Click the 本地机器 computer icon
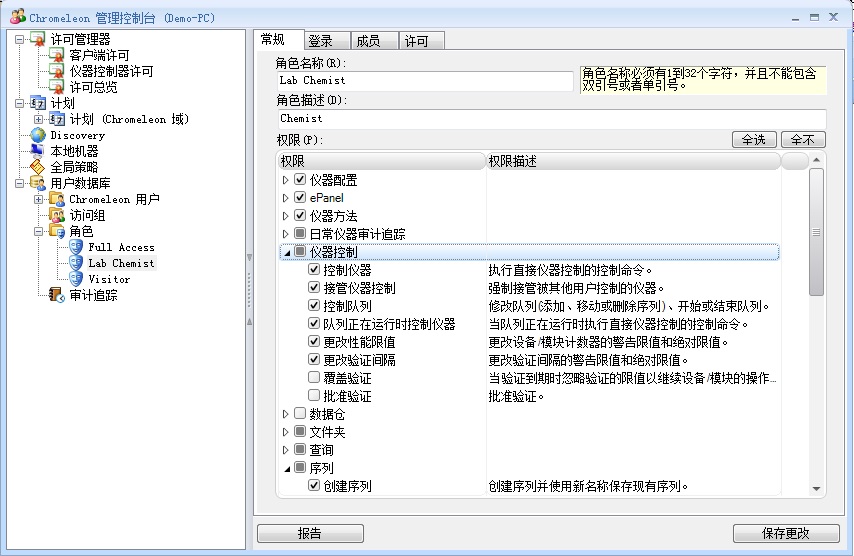The height and width of the screenshot is (556, 854). tap(38, 151)
